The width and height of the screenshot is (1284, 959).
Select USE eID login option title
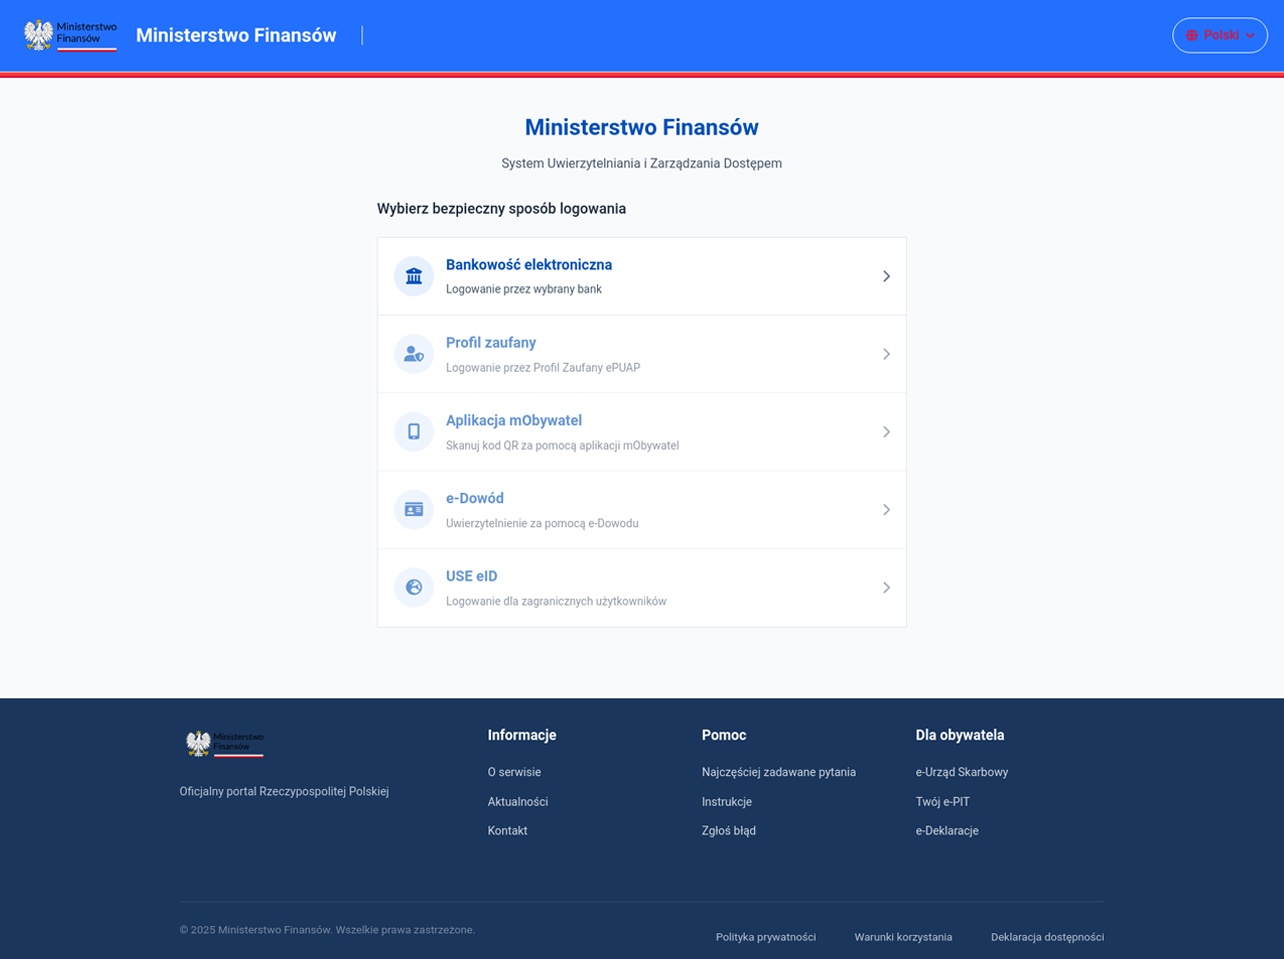coord(471,577)
